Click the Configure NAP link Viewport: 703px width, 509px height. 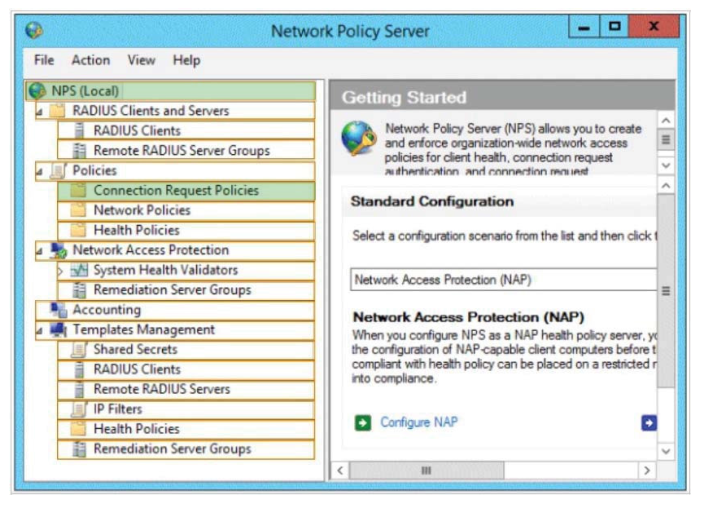tap(419, 422)
